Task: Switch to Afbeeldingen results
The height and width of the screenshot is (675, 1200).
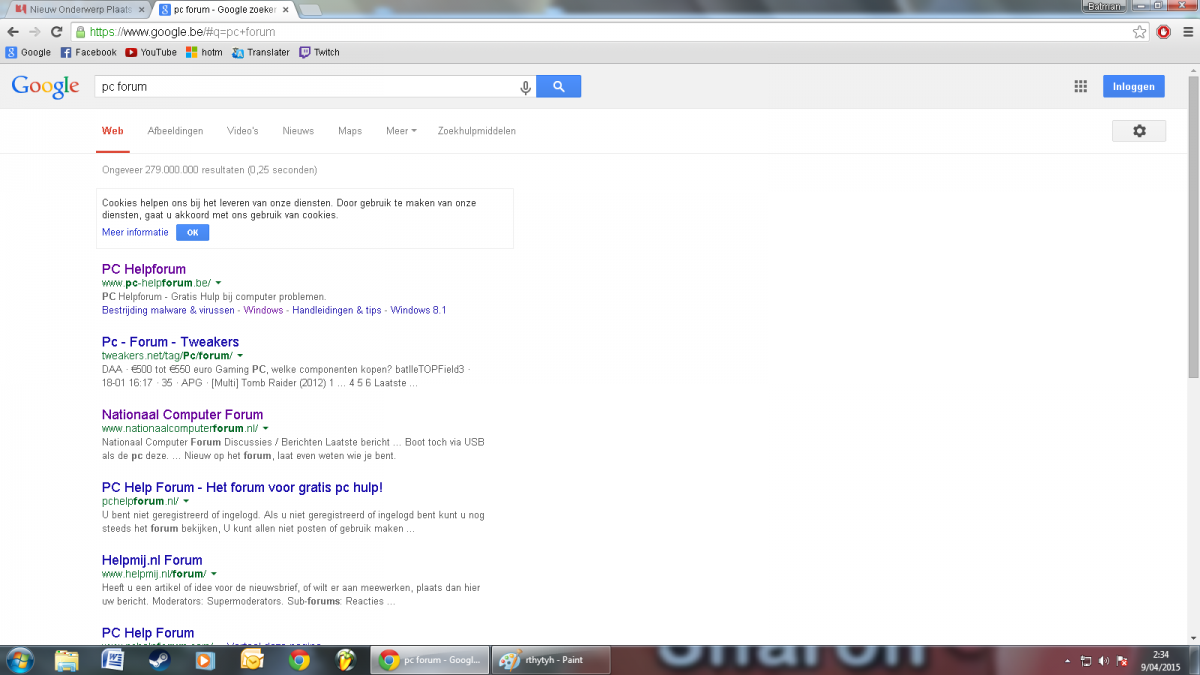Action: click(175, 131)
